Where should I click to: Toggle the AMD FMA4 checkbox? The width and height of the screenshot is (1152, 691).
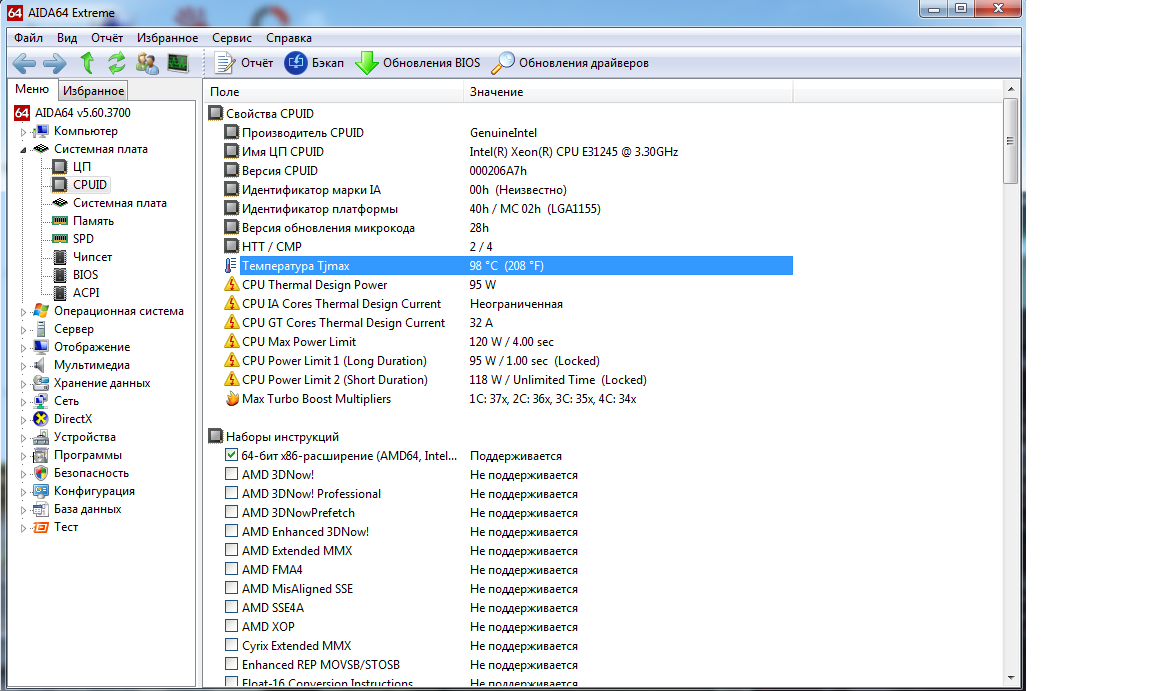[231, 569]
